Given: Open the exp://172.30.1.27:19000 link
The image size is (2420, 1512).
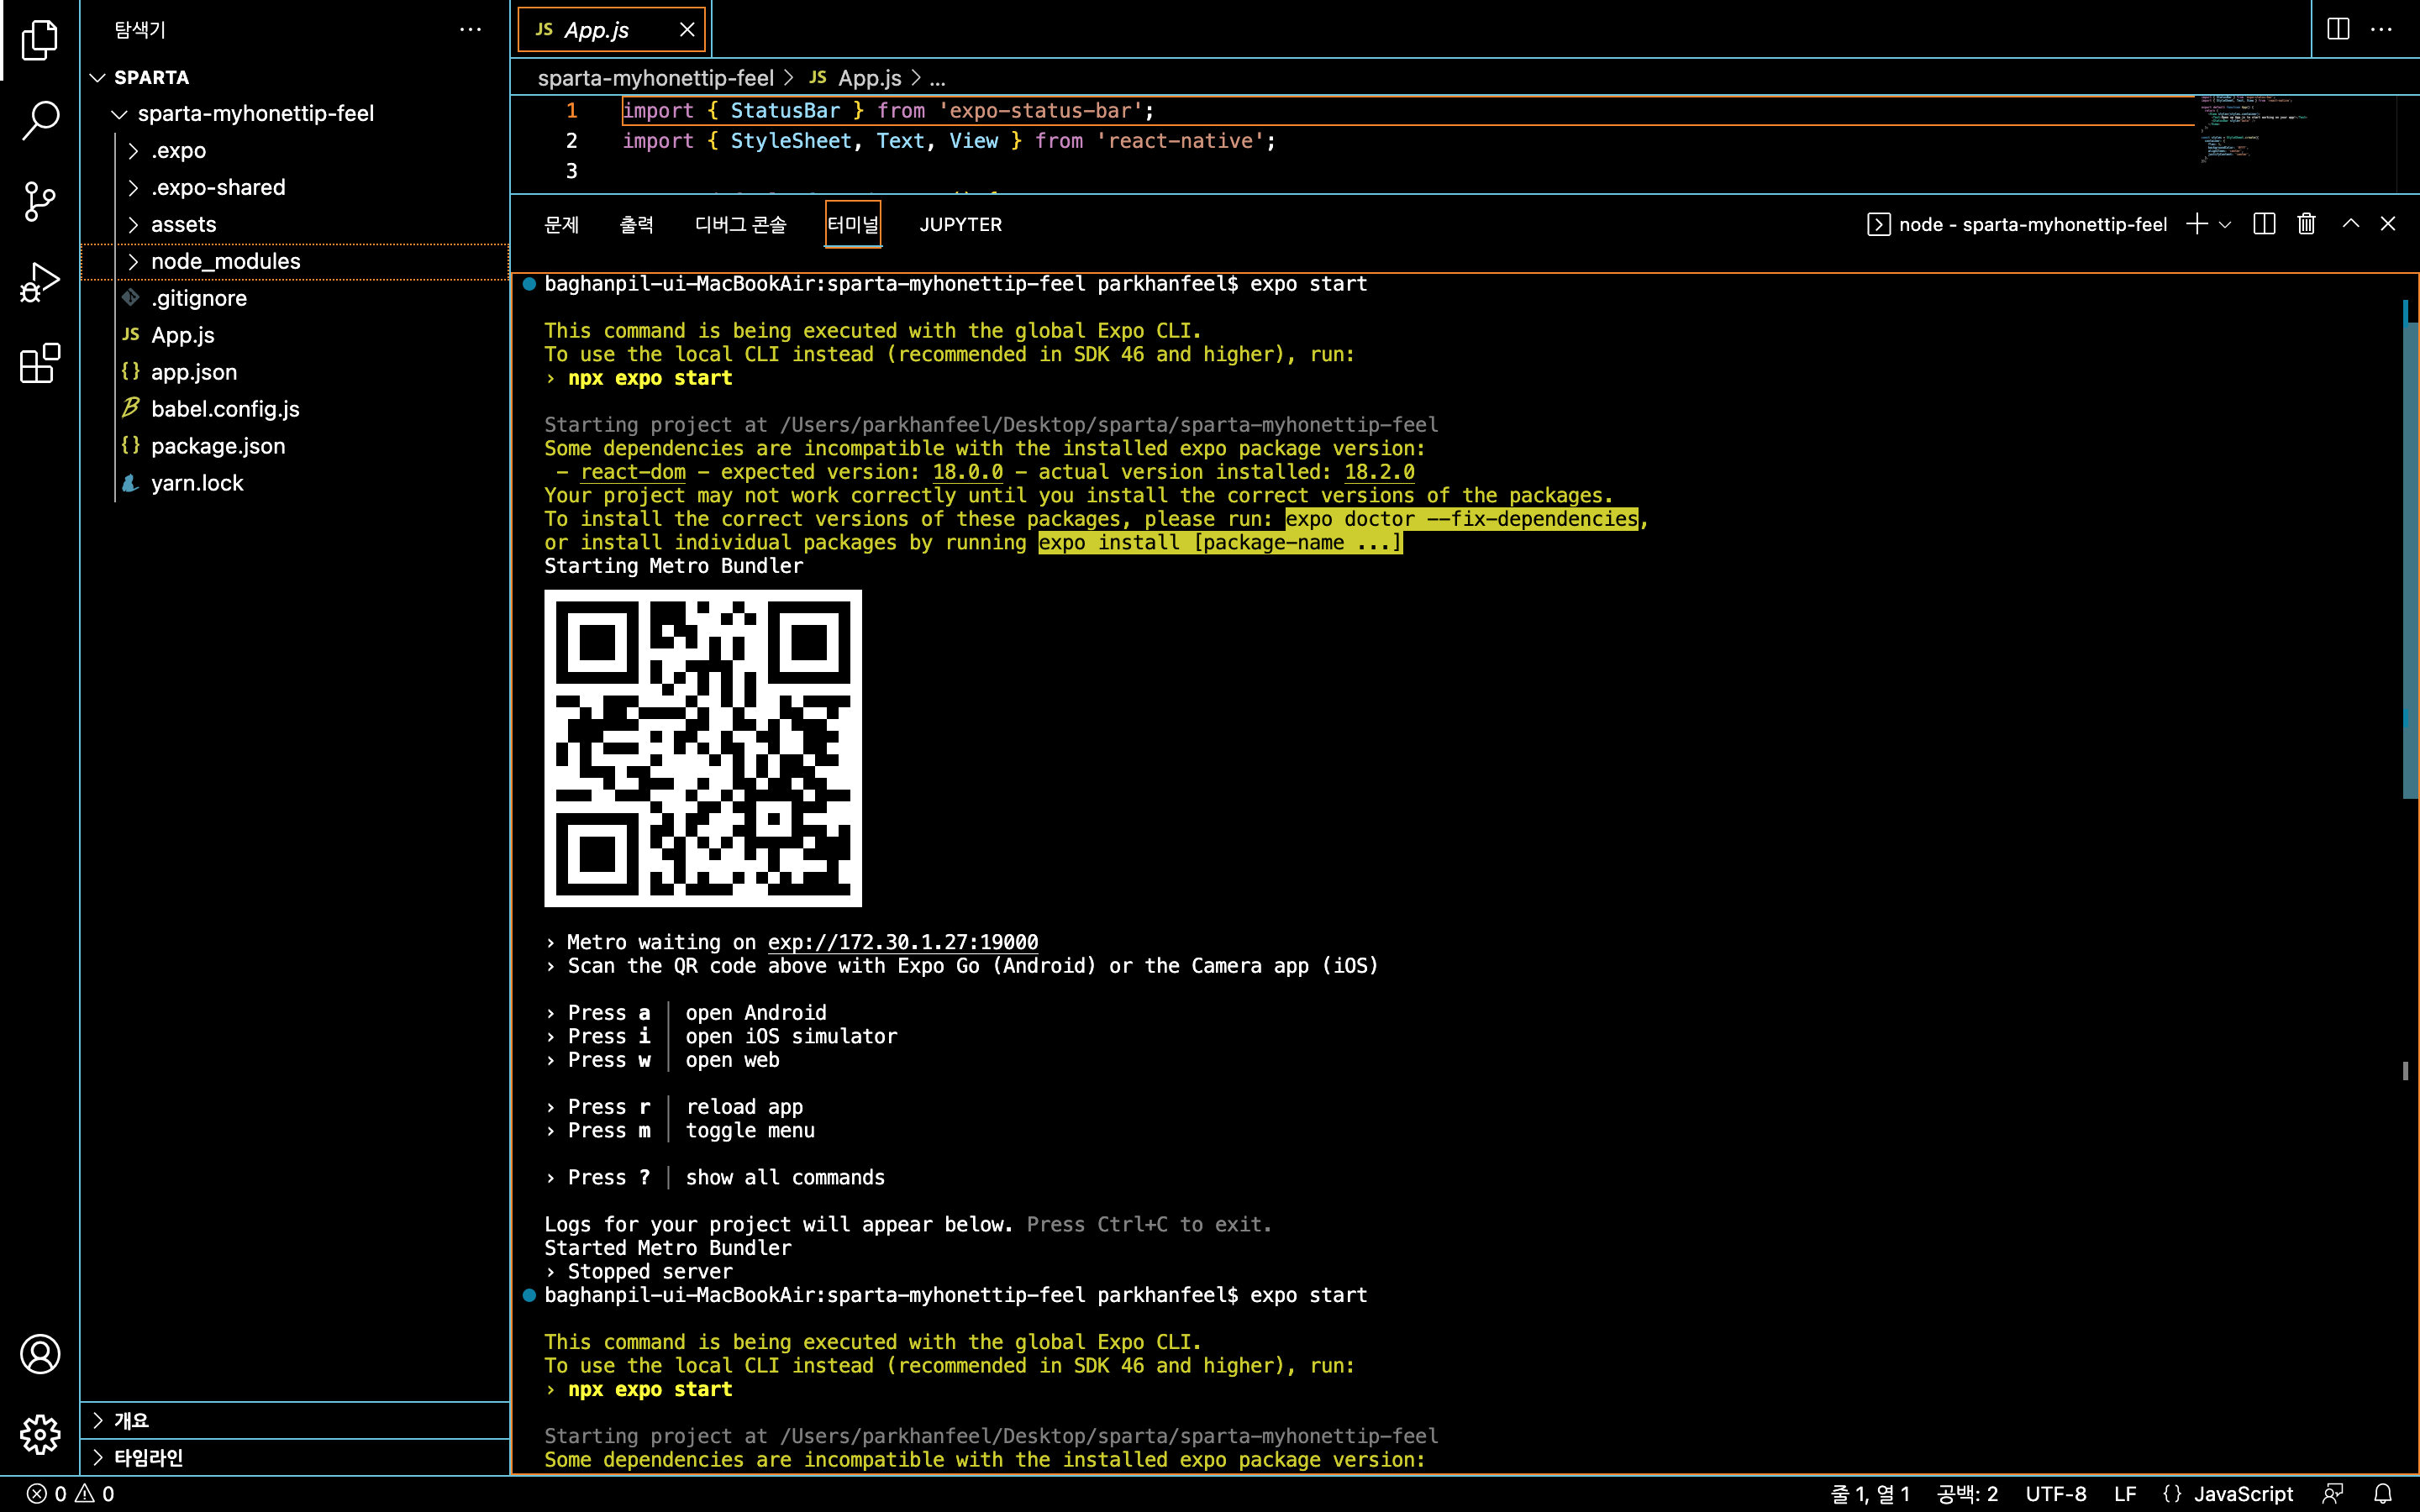Looking at the screenshot, I should 903,943.
